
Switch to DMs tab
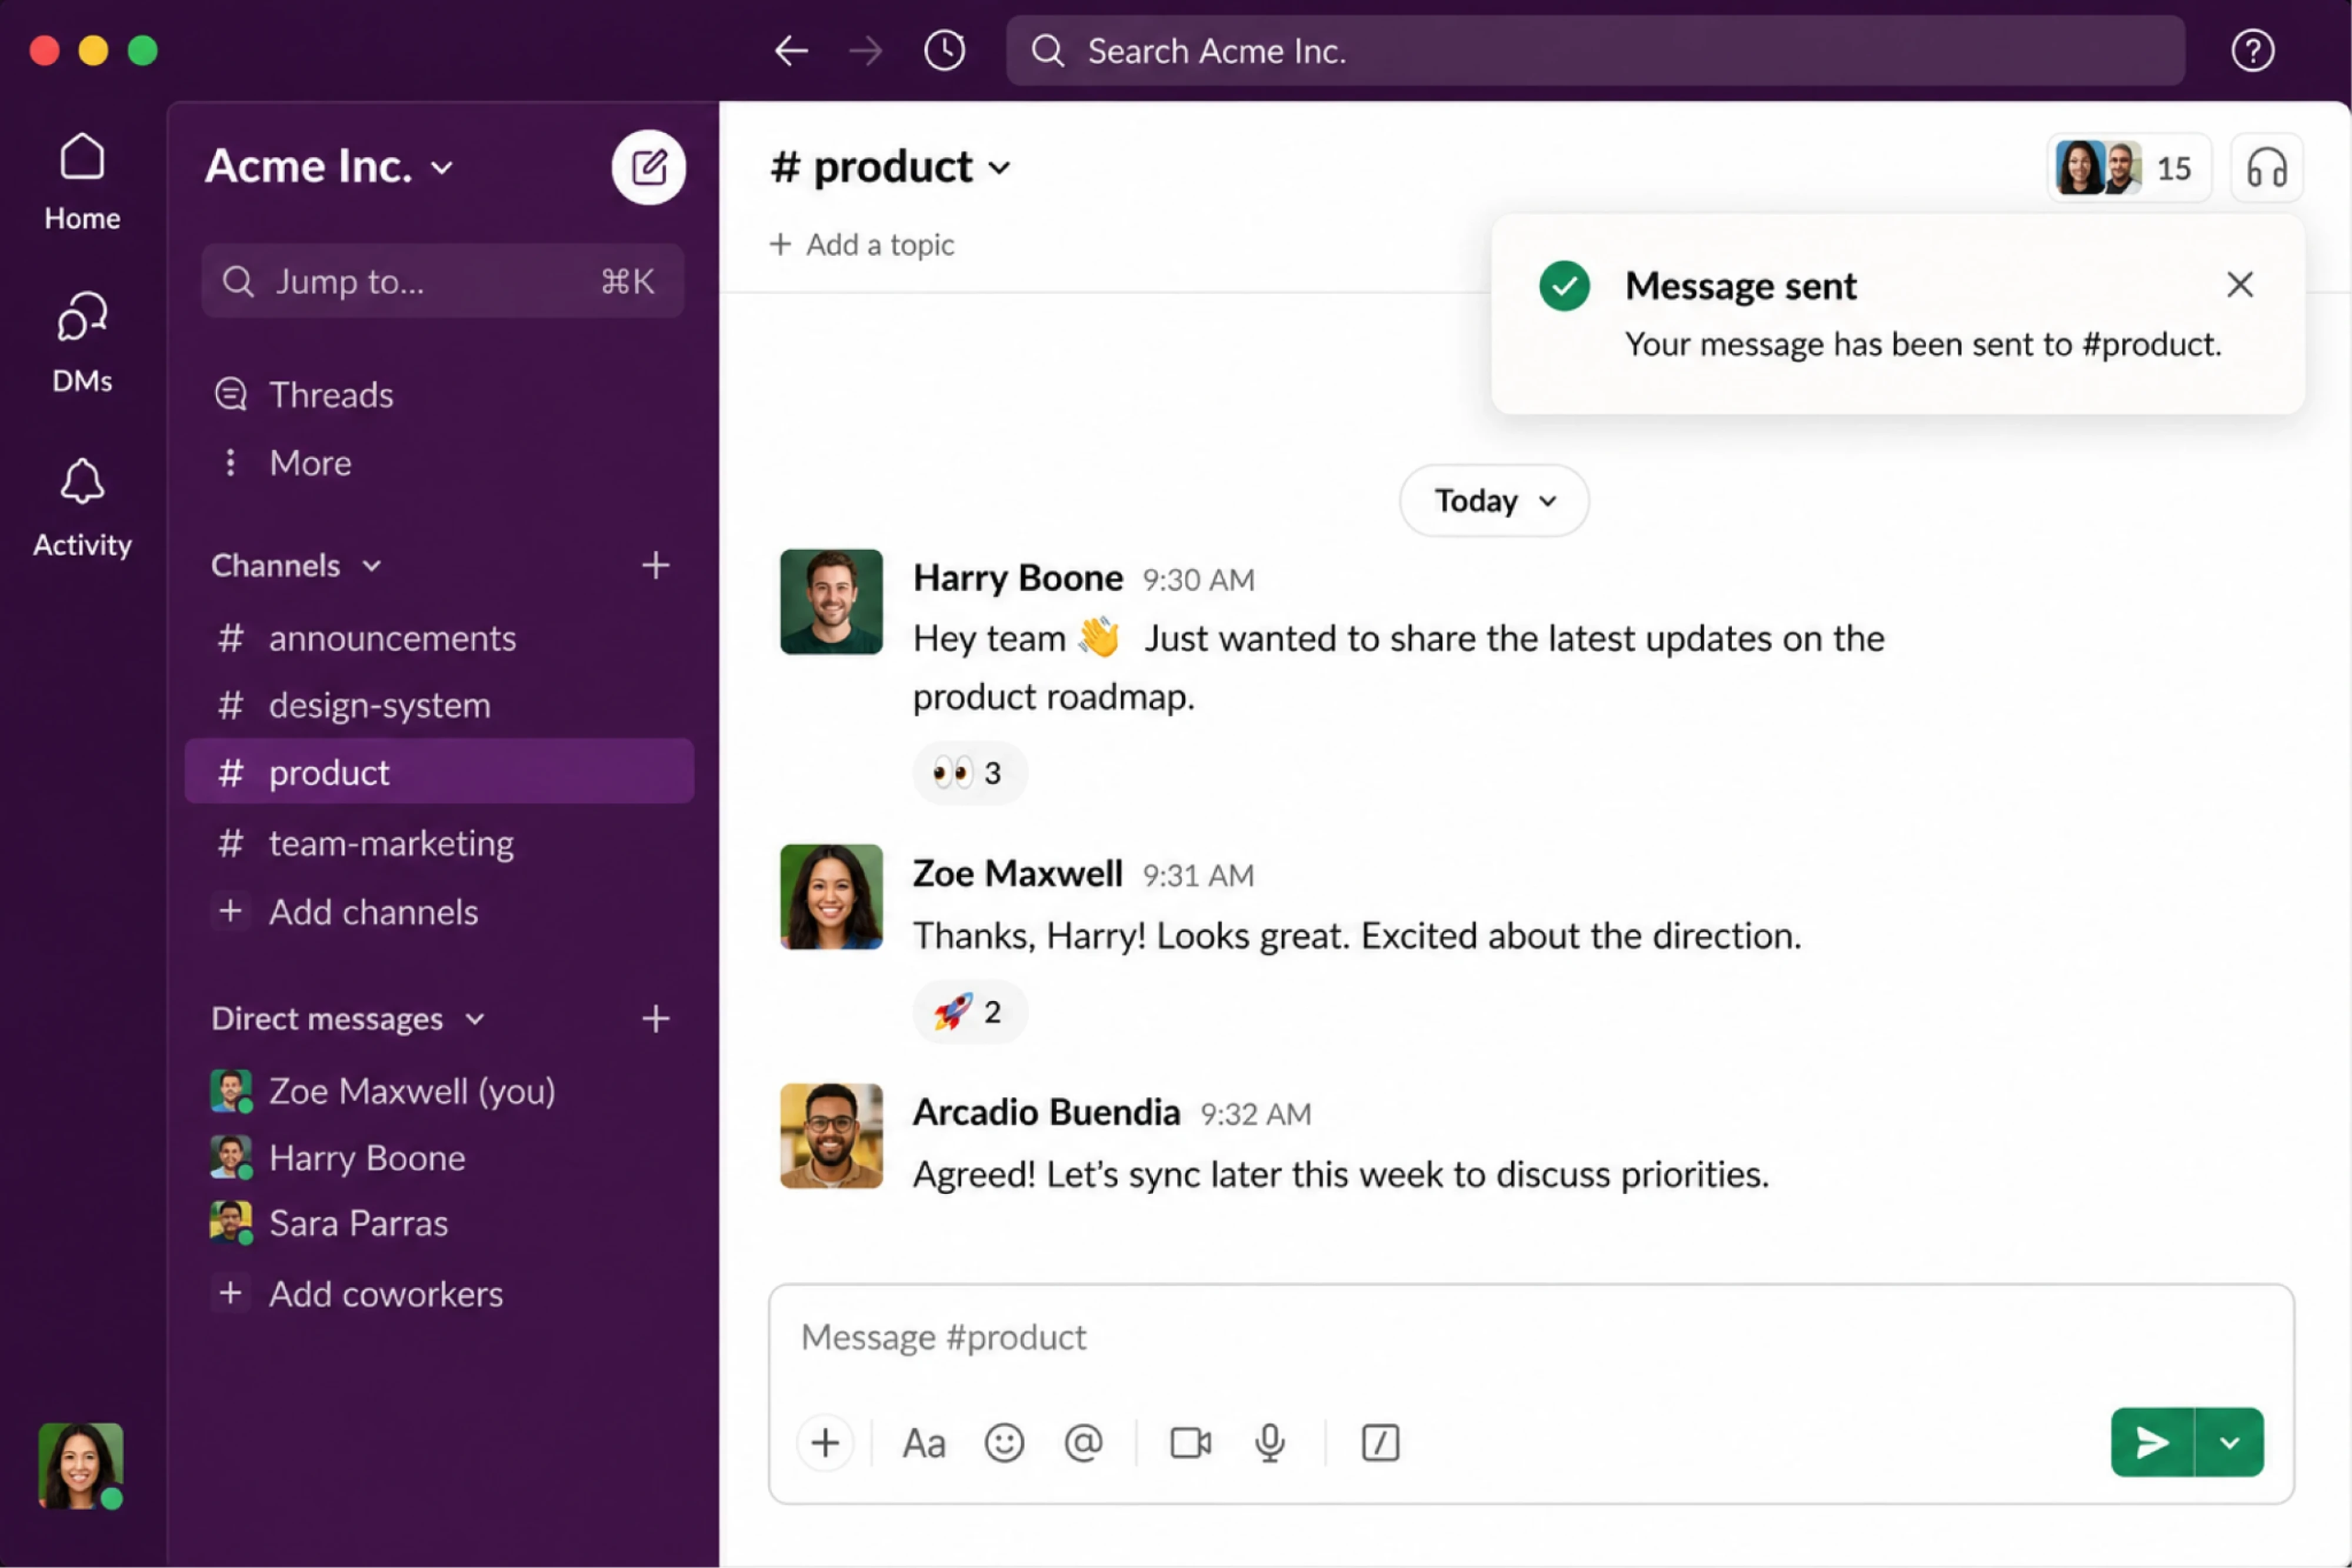[82, 343]
